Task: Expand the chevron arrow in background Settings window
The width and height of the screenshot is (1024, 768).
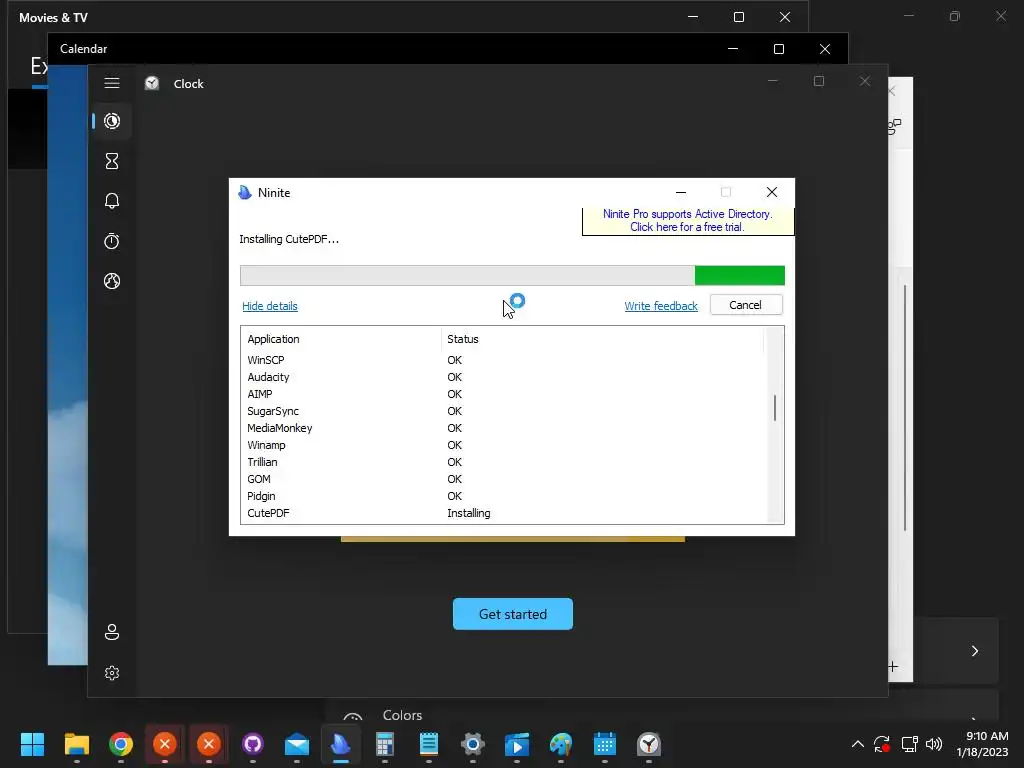Action: (x=974, y=650)
